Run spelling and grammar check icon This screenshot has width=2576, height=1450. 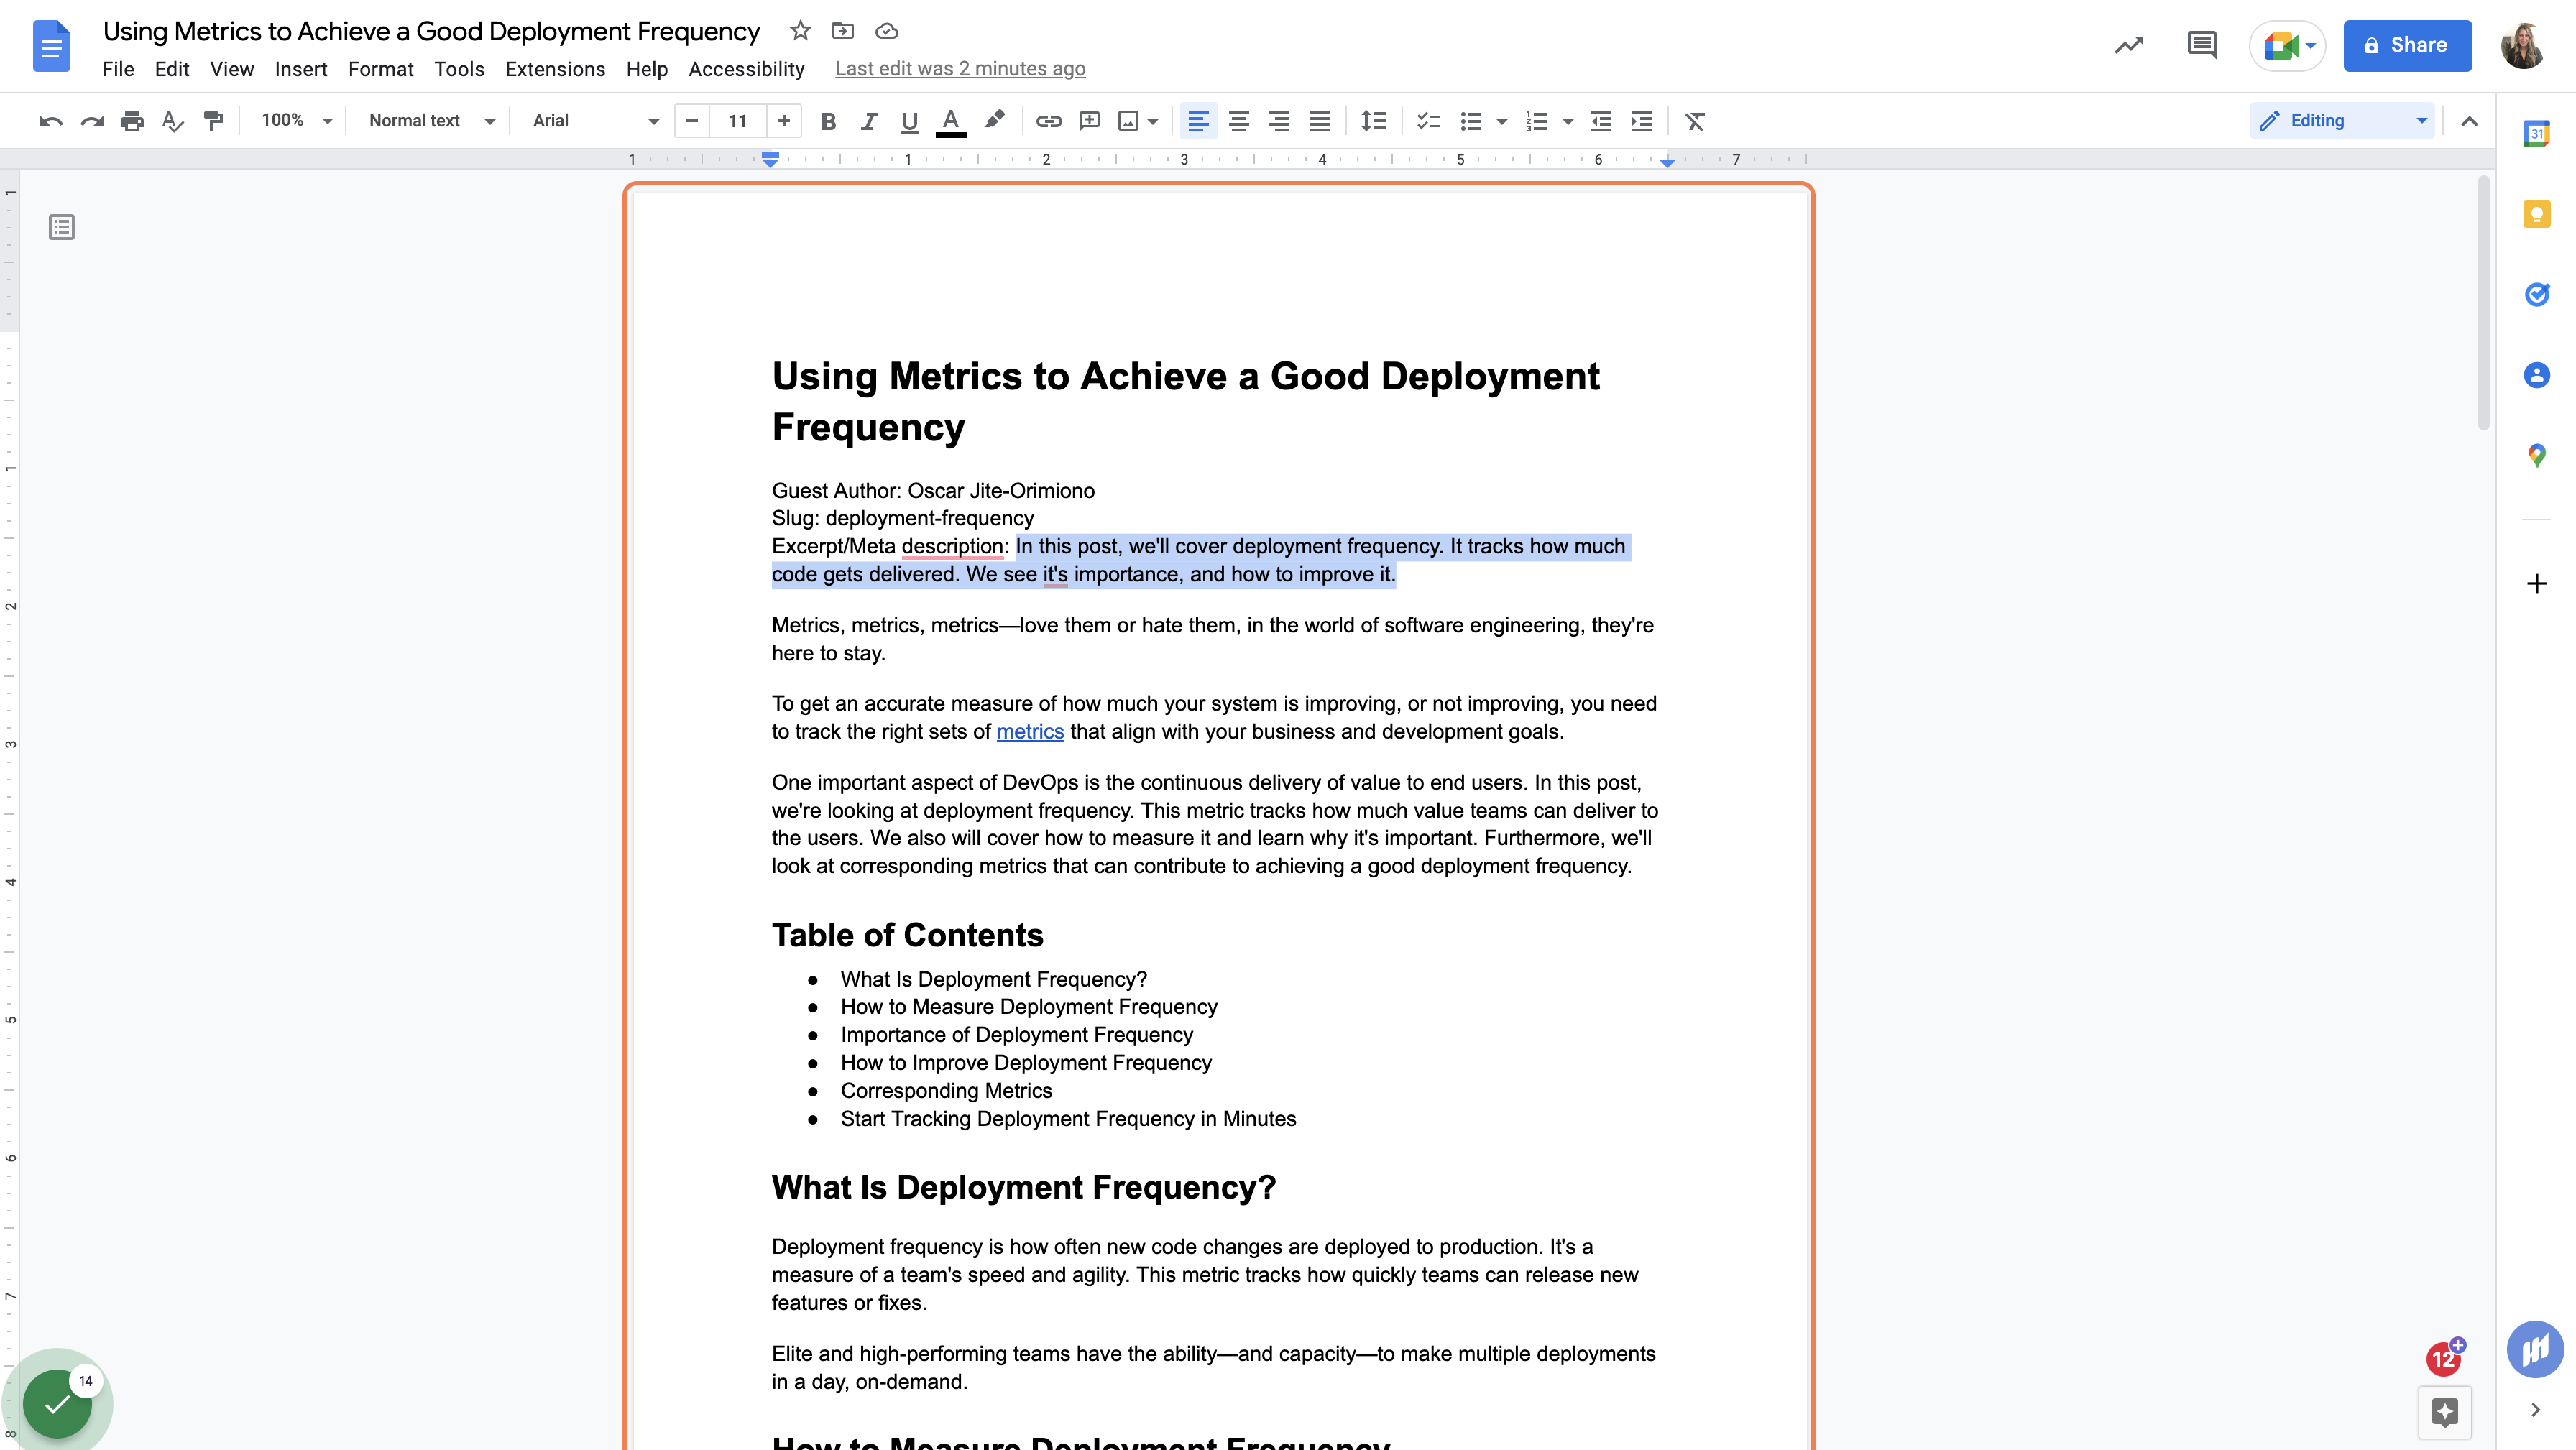[x=173, y=121]
